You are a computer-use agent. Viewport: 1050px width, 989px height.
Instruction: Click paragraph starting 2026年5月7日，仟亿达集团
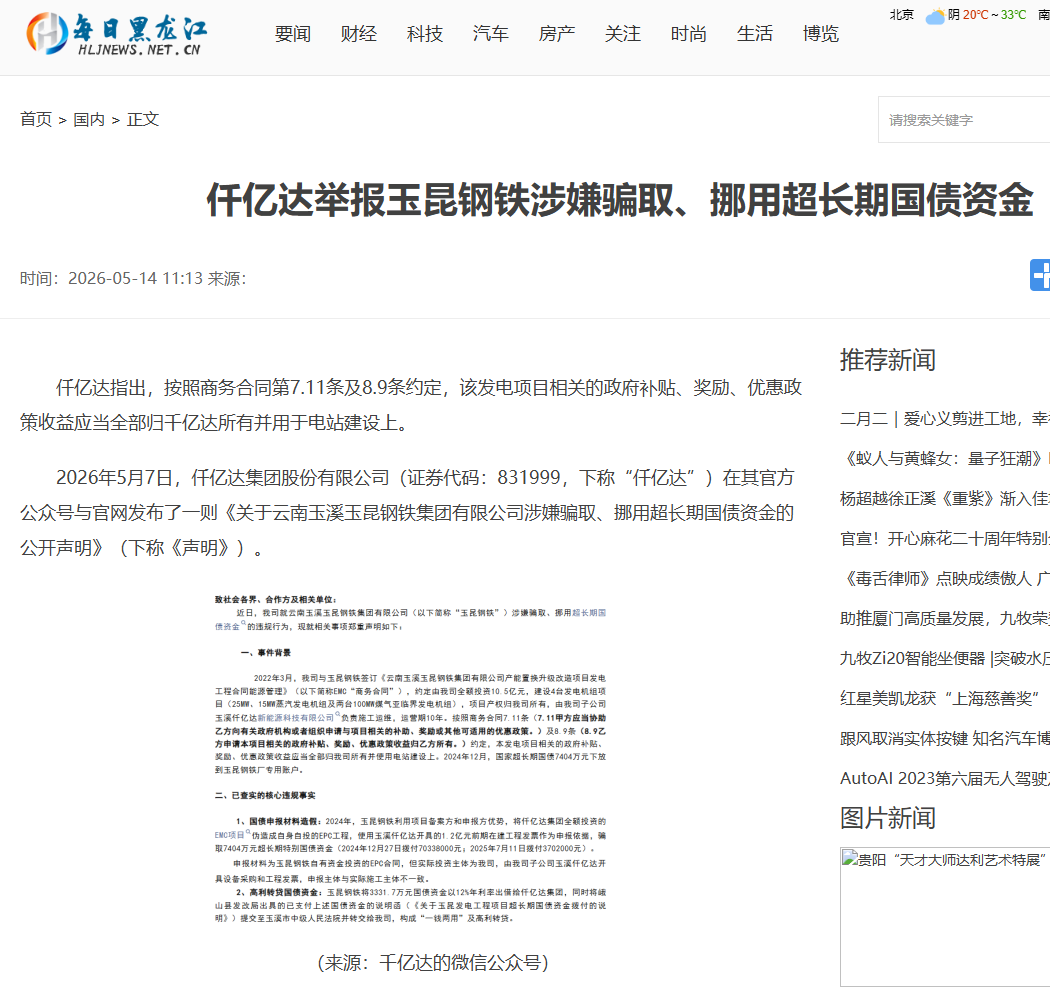tap(407, 513)
